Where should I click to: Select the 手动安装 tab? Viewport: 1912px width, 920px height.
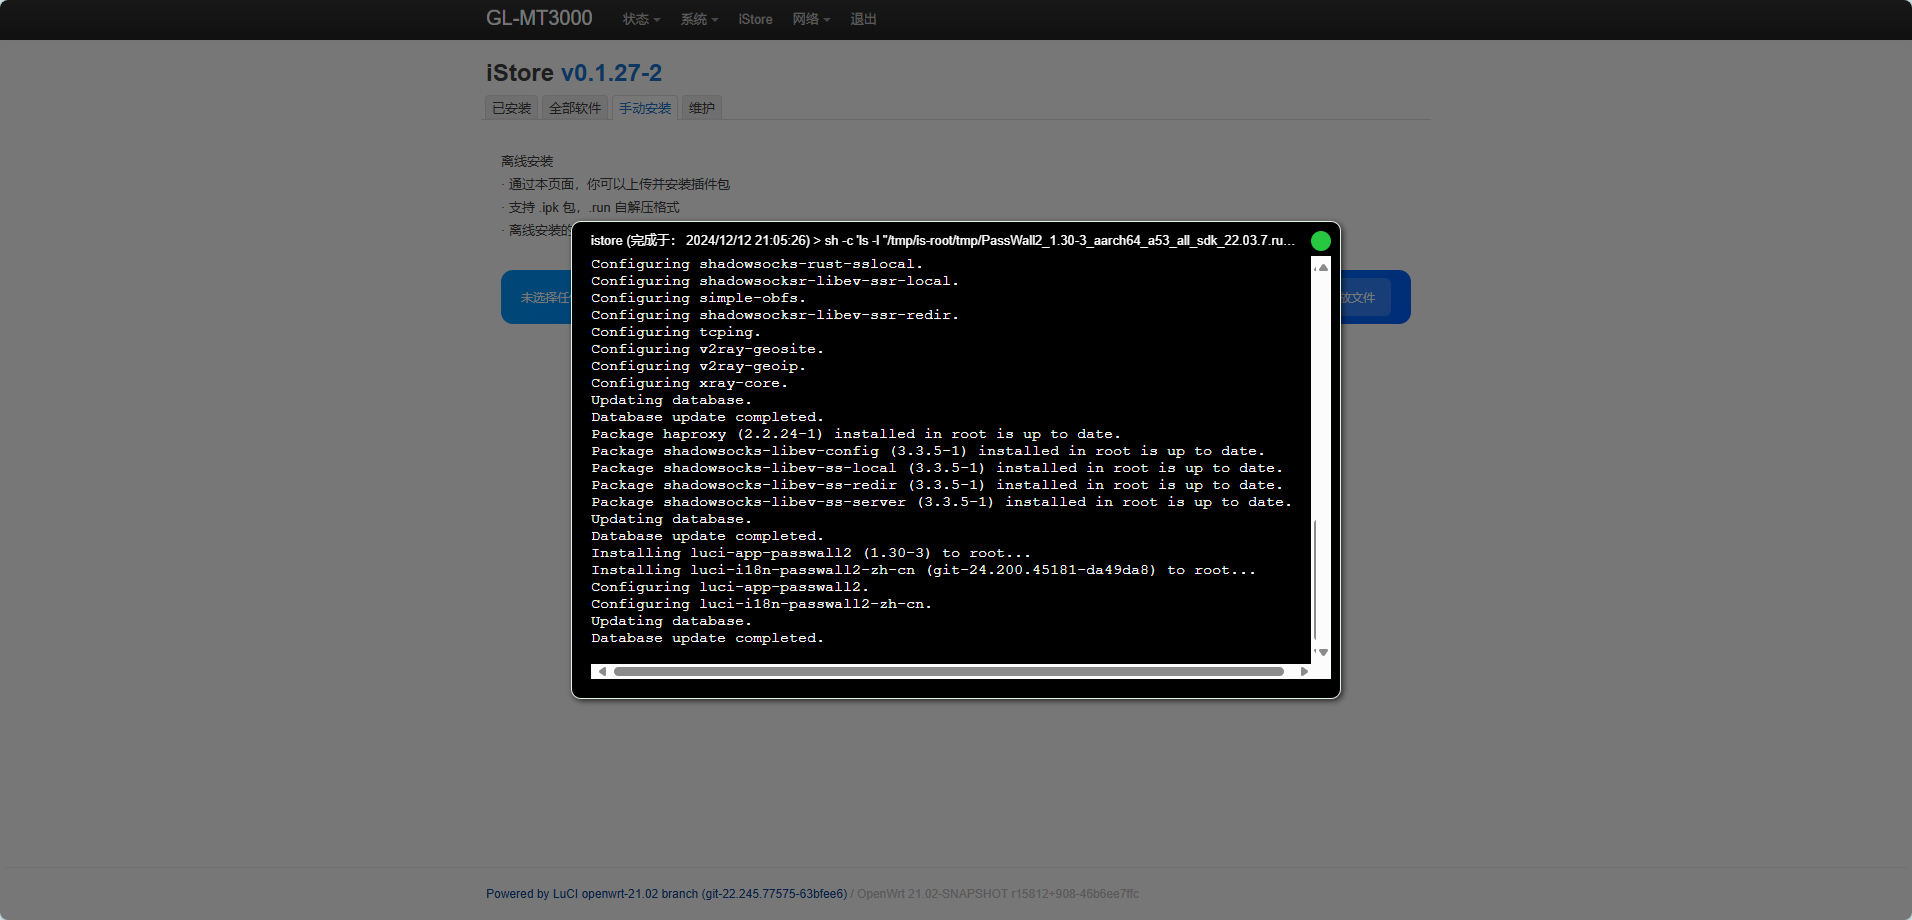point(645,108)
